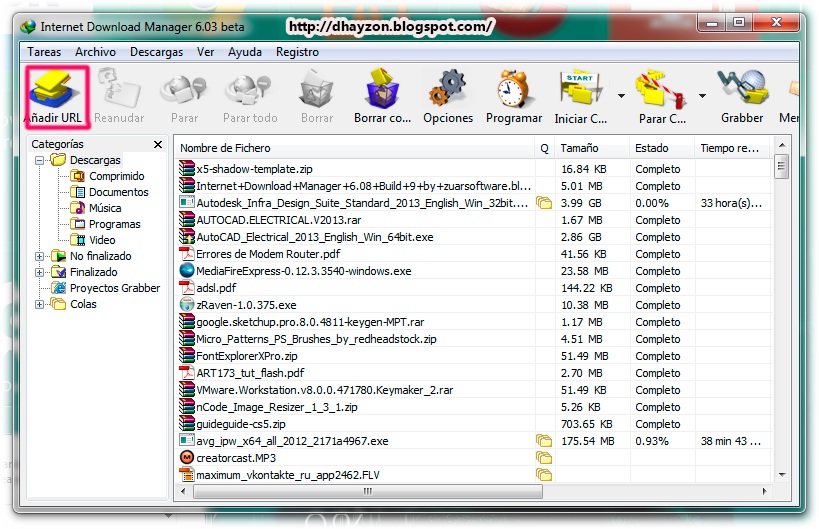Open the Archivo menu
Screen dimensions: 819x529
95,52
